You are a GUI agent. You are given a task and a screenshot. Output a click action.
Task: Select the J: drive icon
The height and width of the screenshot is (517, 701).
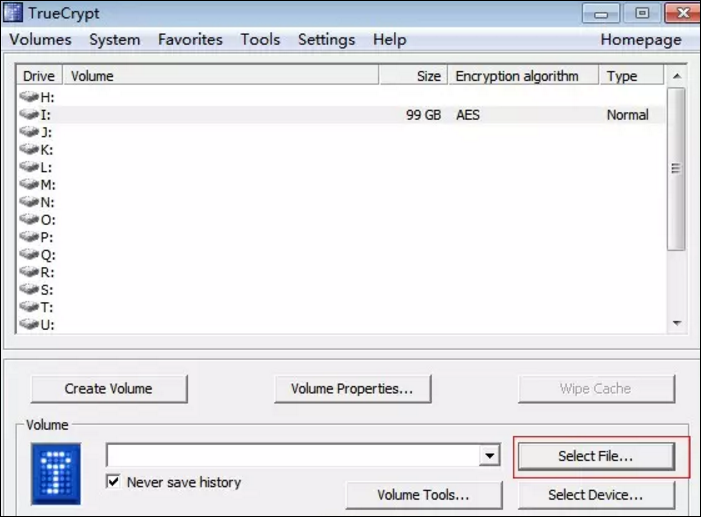pos(29,131)
